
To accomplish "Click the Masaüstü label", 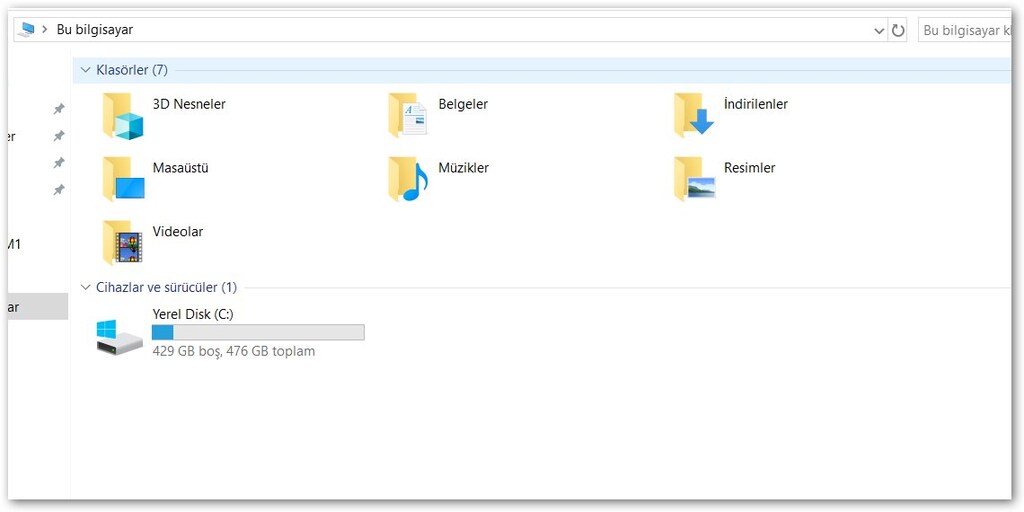I will click(x=180, y=167).
